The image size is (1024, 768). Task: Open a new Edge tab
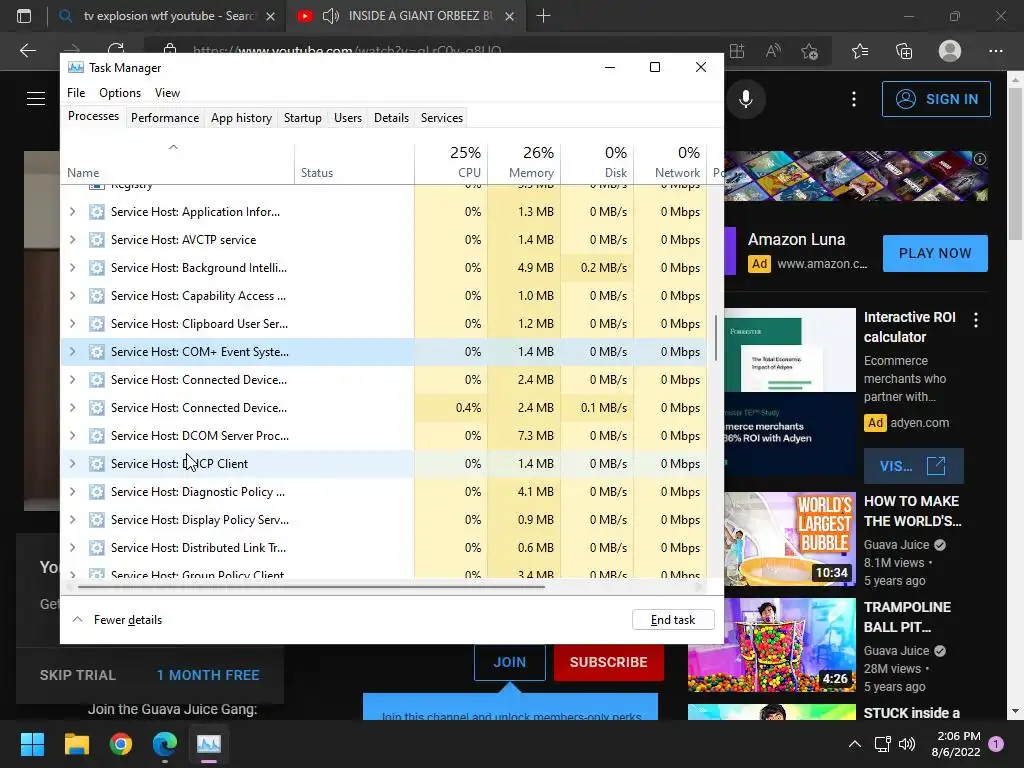(543, 16)
